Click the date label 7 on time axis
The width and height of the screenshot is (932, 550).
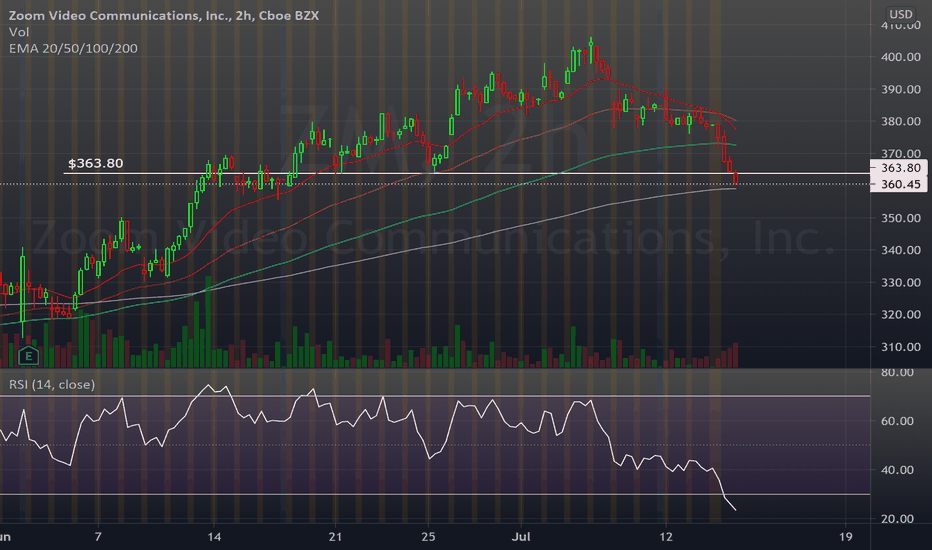tap(98, 537)
